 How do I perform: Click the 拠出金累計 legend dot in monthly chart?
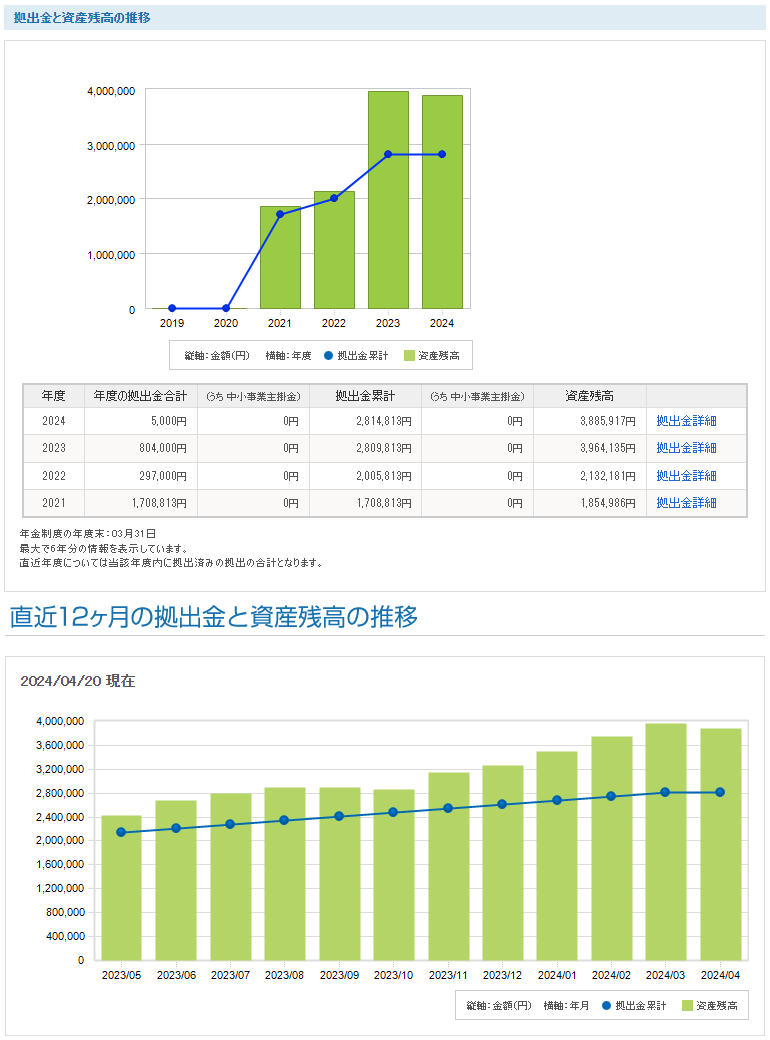pos(606,1005)
